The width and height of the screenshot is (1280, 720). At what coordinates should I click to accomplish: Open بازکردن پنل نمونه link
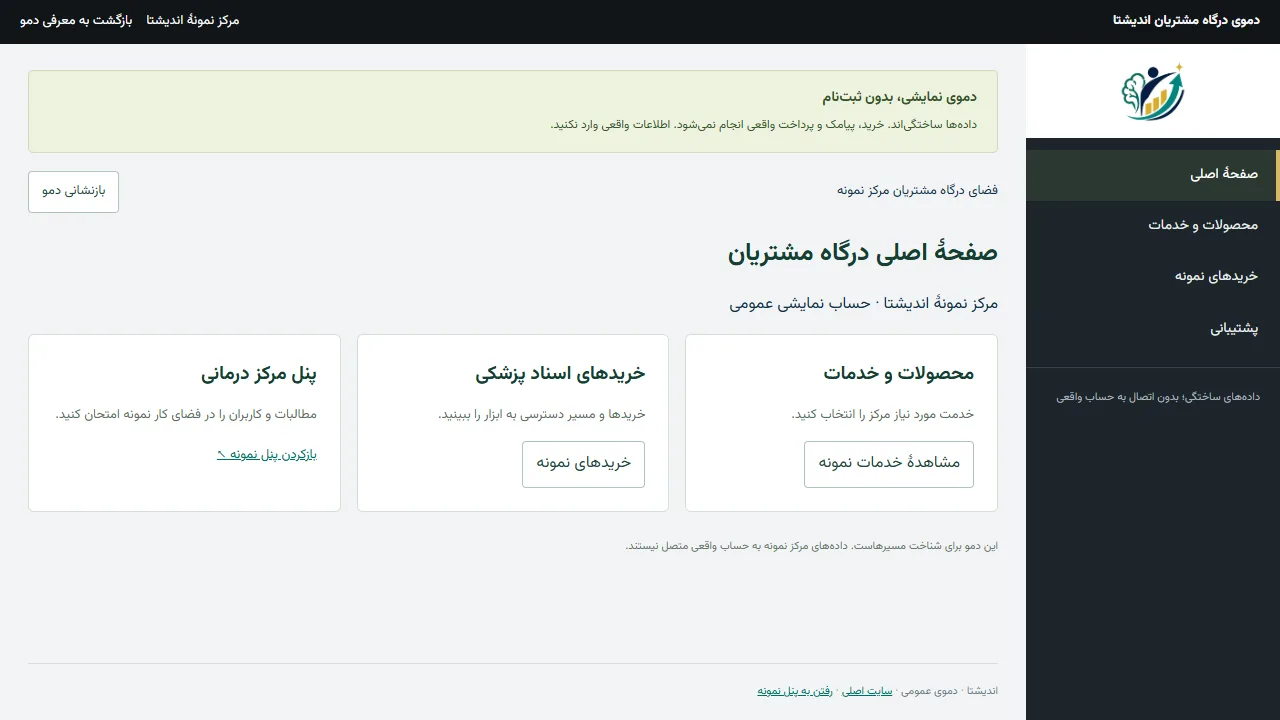coord(267,454)
